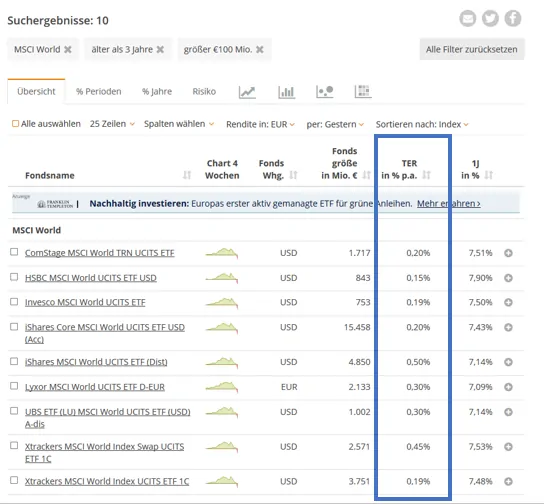Screen dimensions: 544x504
Task: Open Invesco MSCI World UCITS ETF link
Action: pyautogui.click(x=85, y=302)
